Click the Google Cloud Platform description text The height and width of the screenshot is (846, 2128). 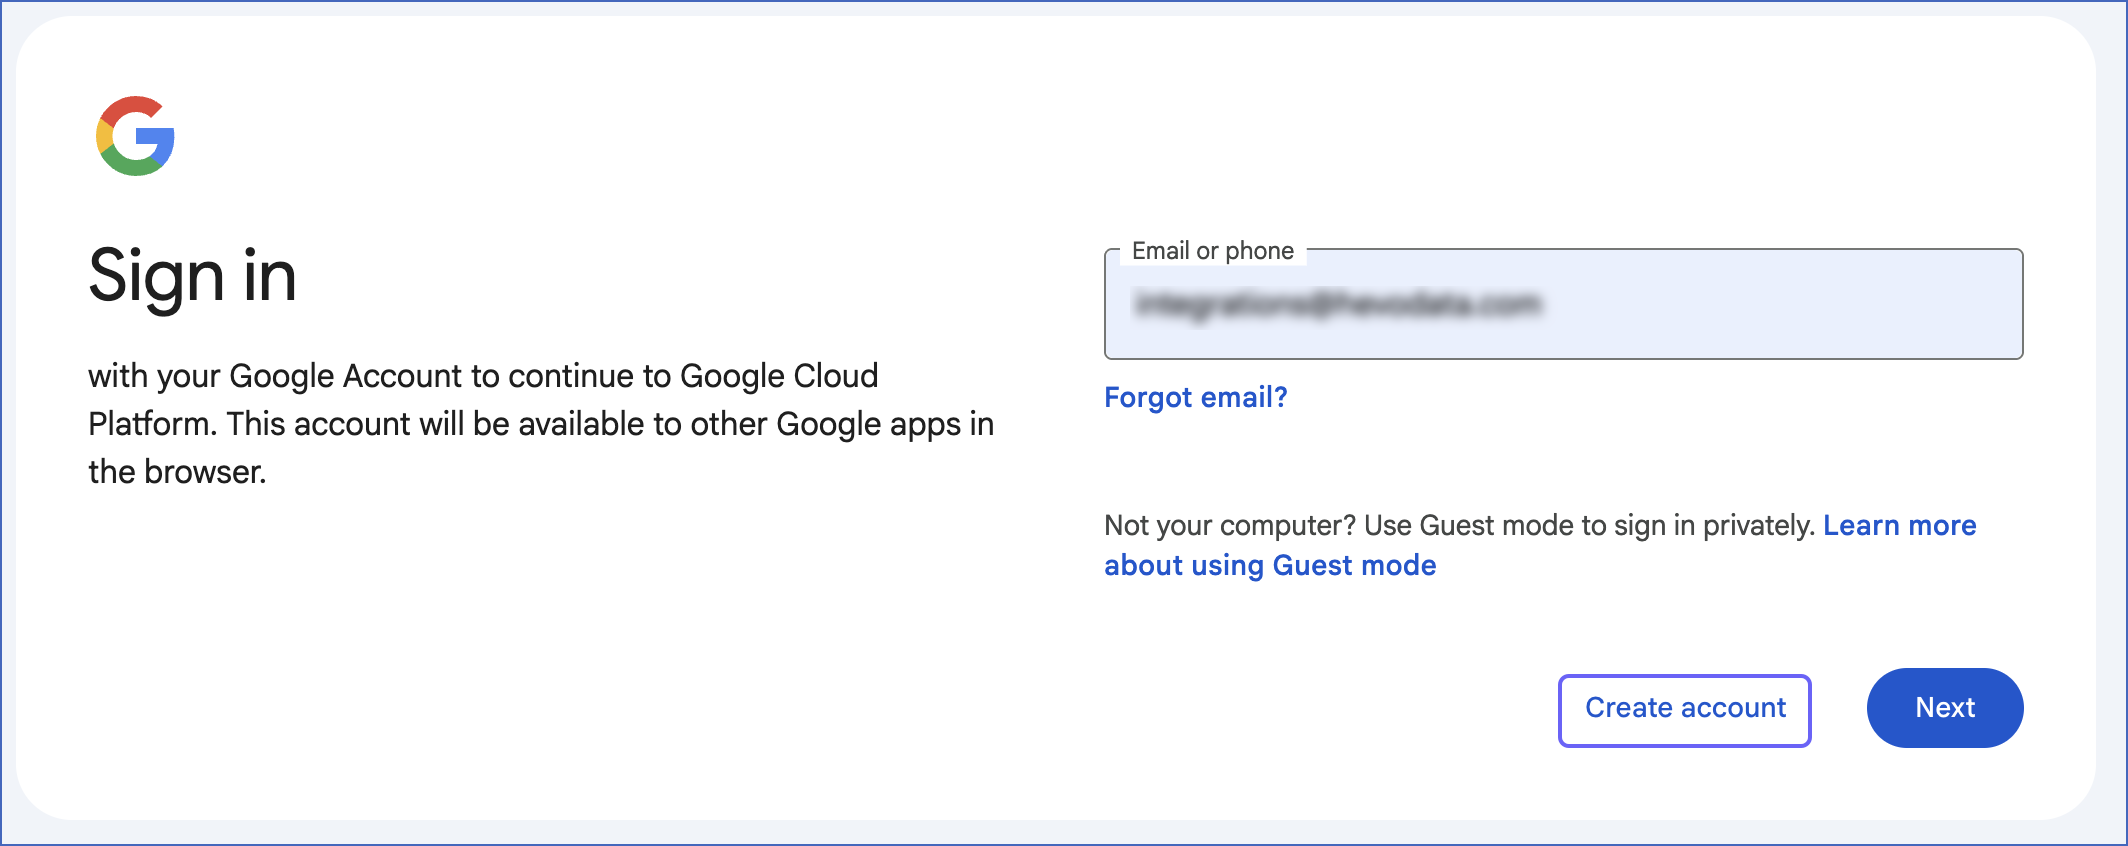[x=540, y=423]
